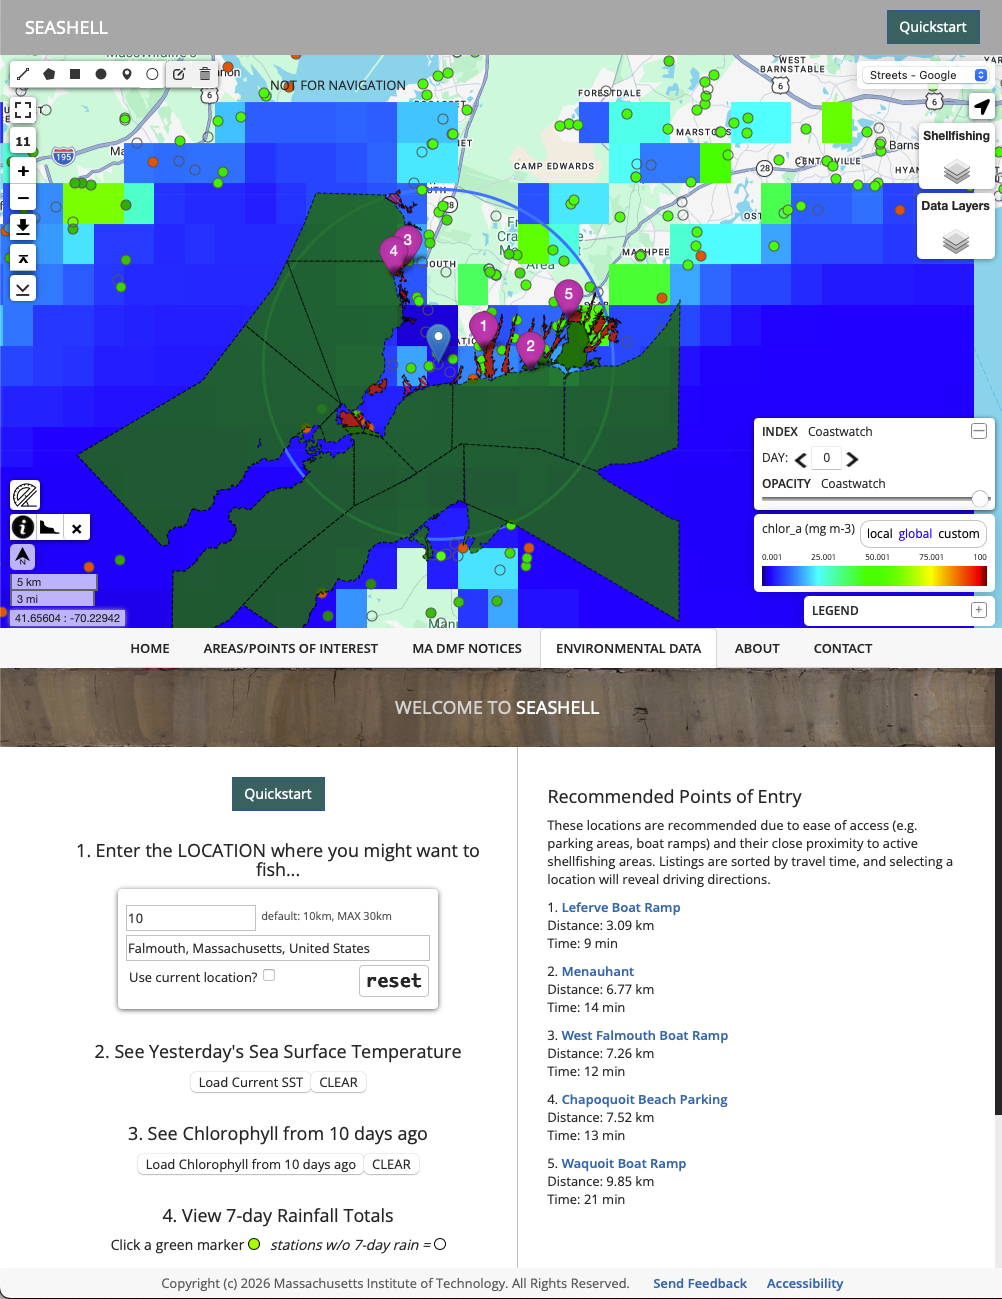Screen dimensions: 1002x1299
Task: Select the draw polyline tool
Action: tap(23, 74)
